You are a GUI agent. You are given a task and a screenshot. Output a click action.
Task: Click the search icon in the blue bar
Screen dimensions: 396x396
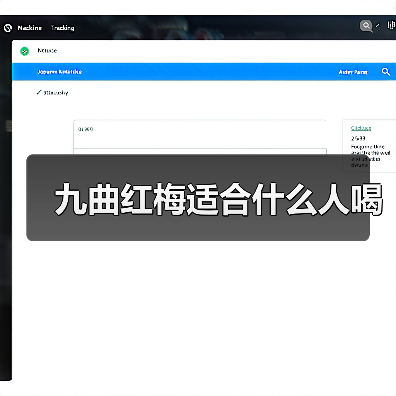[386, 72]
